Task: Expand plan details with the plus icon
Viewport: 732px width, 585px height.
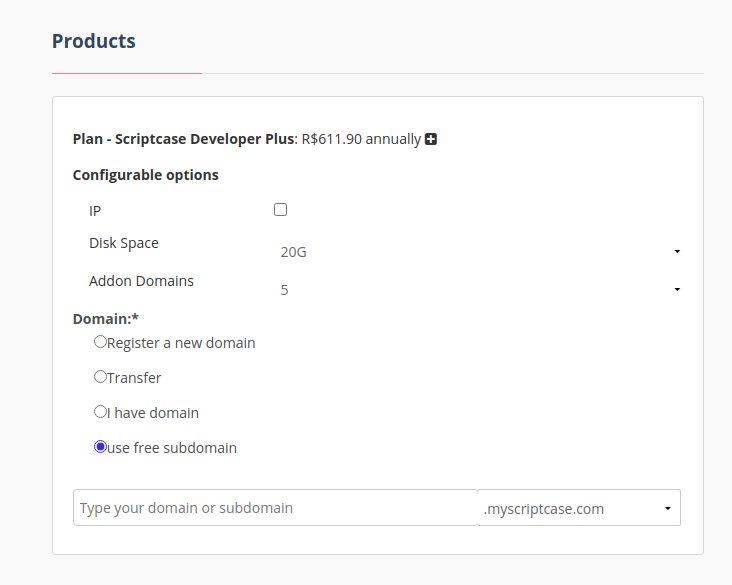Action: coord(431,139)
